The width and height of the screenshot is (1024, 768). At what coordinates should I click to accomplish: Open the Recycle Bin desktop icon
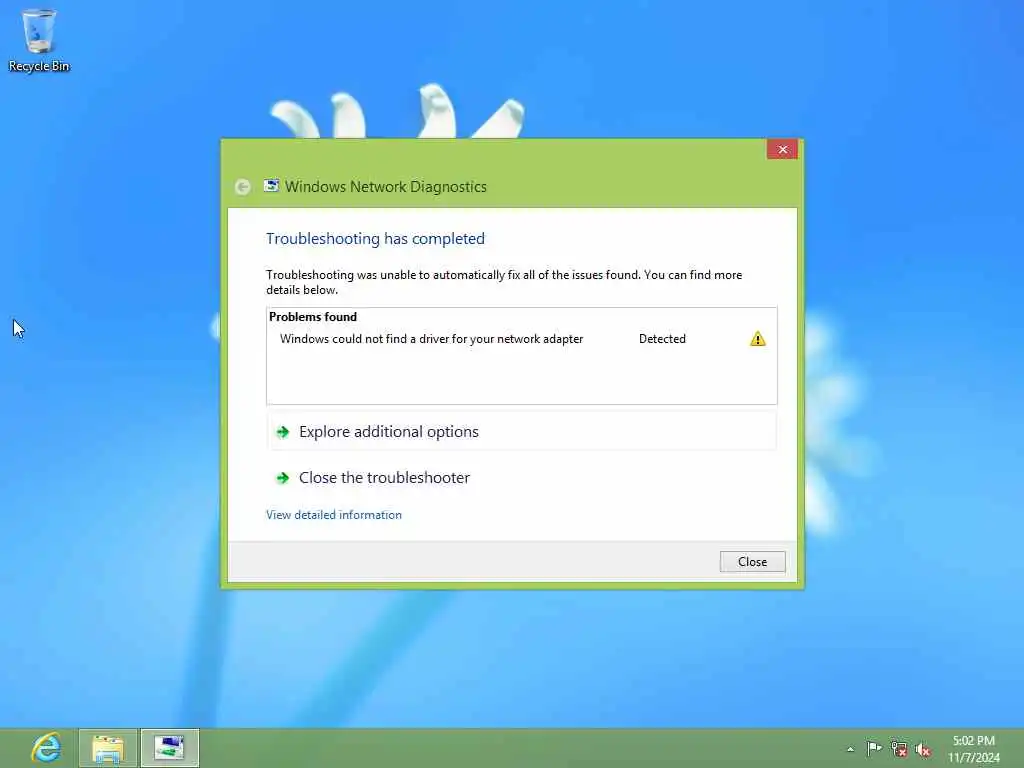coord(39,40)
